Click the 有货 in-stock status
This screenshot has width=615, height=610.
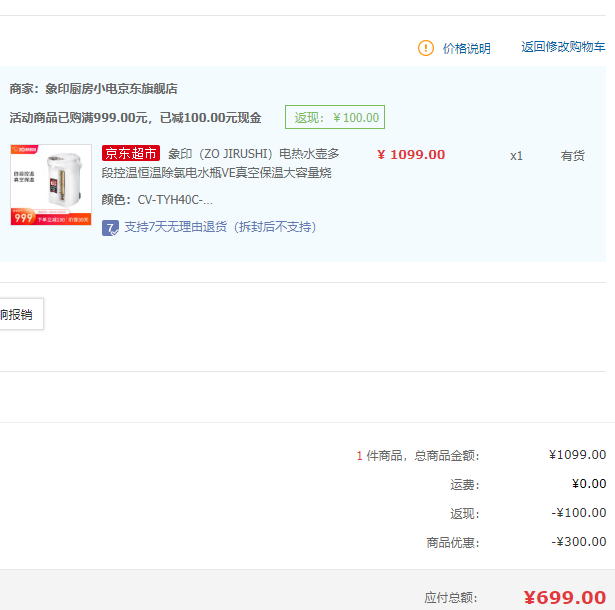pyautogui.click(x=572, y=156)
